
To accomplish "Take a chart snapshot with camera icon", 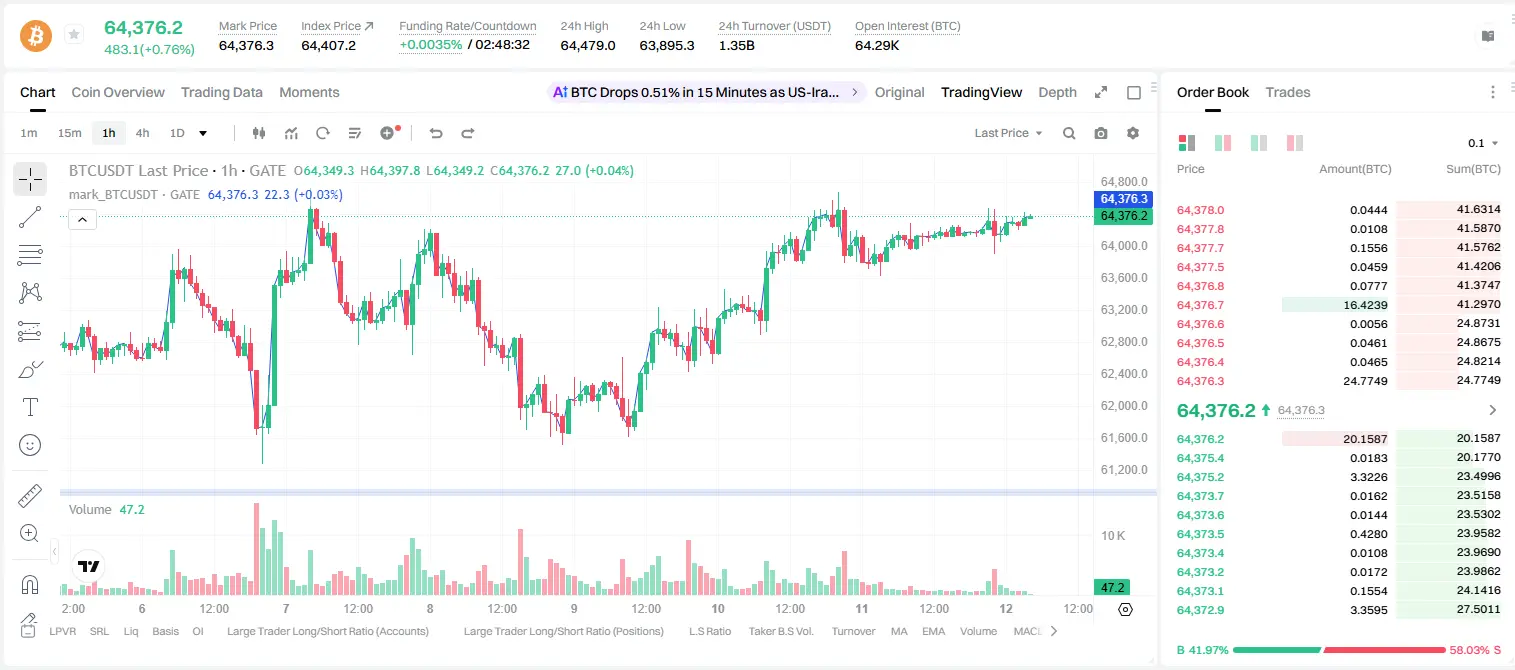I will coord(1101,133).
